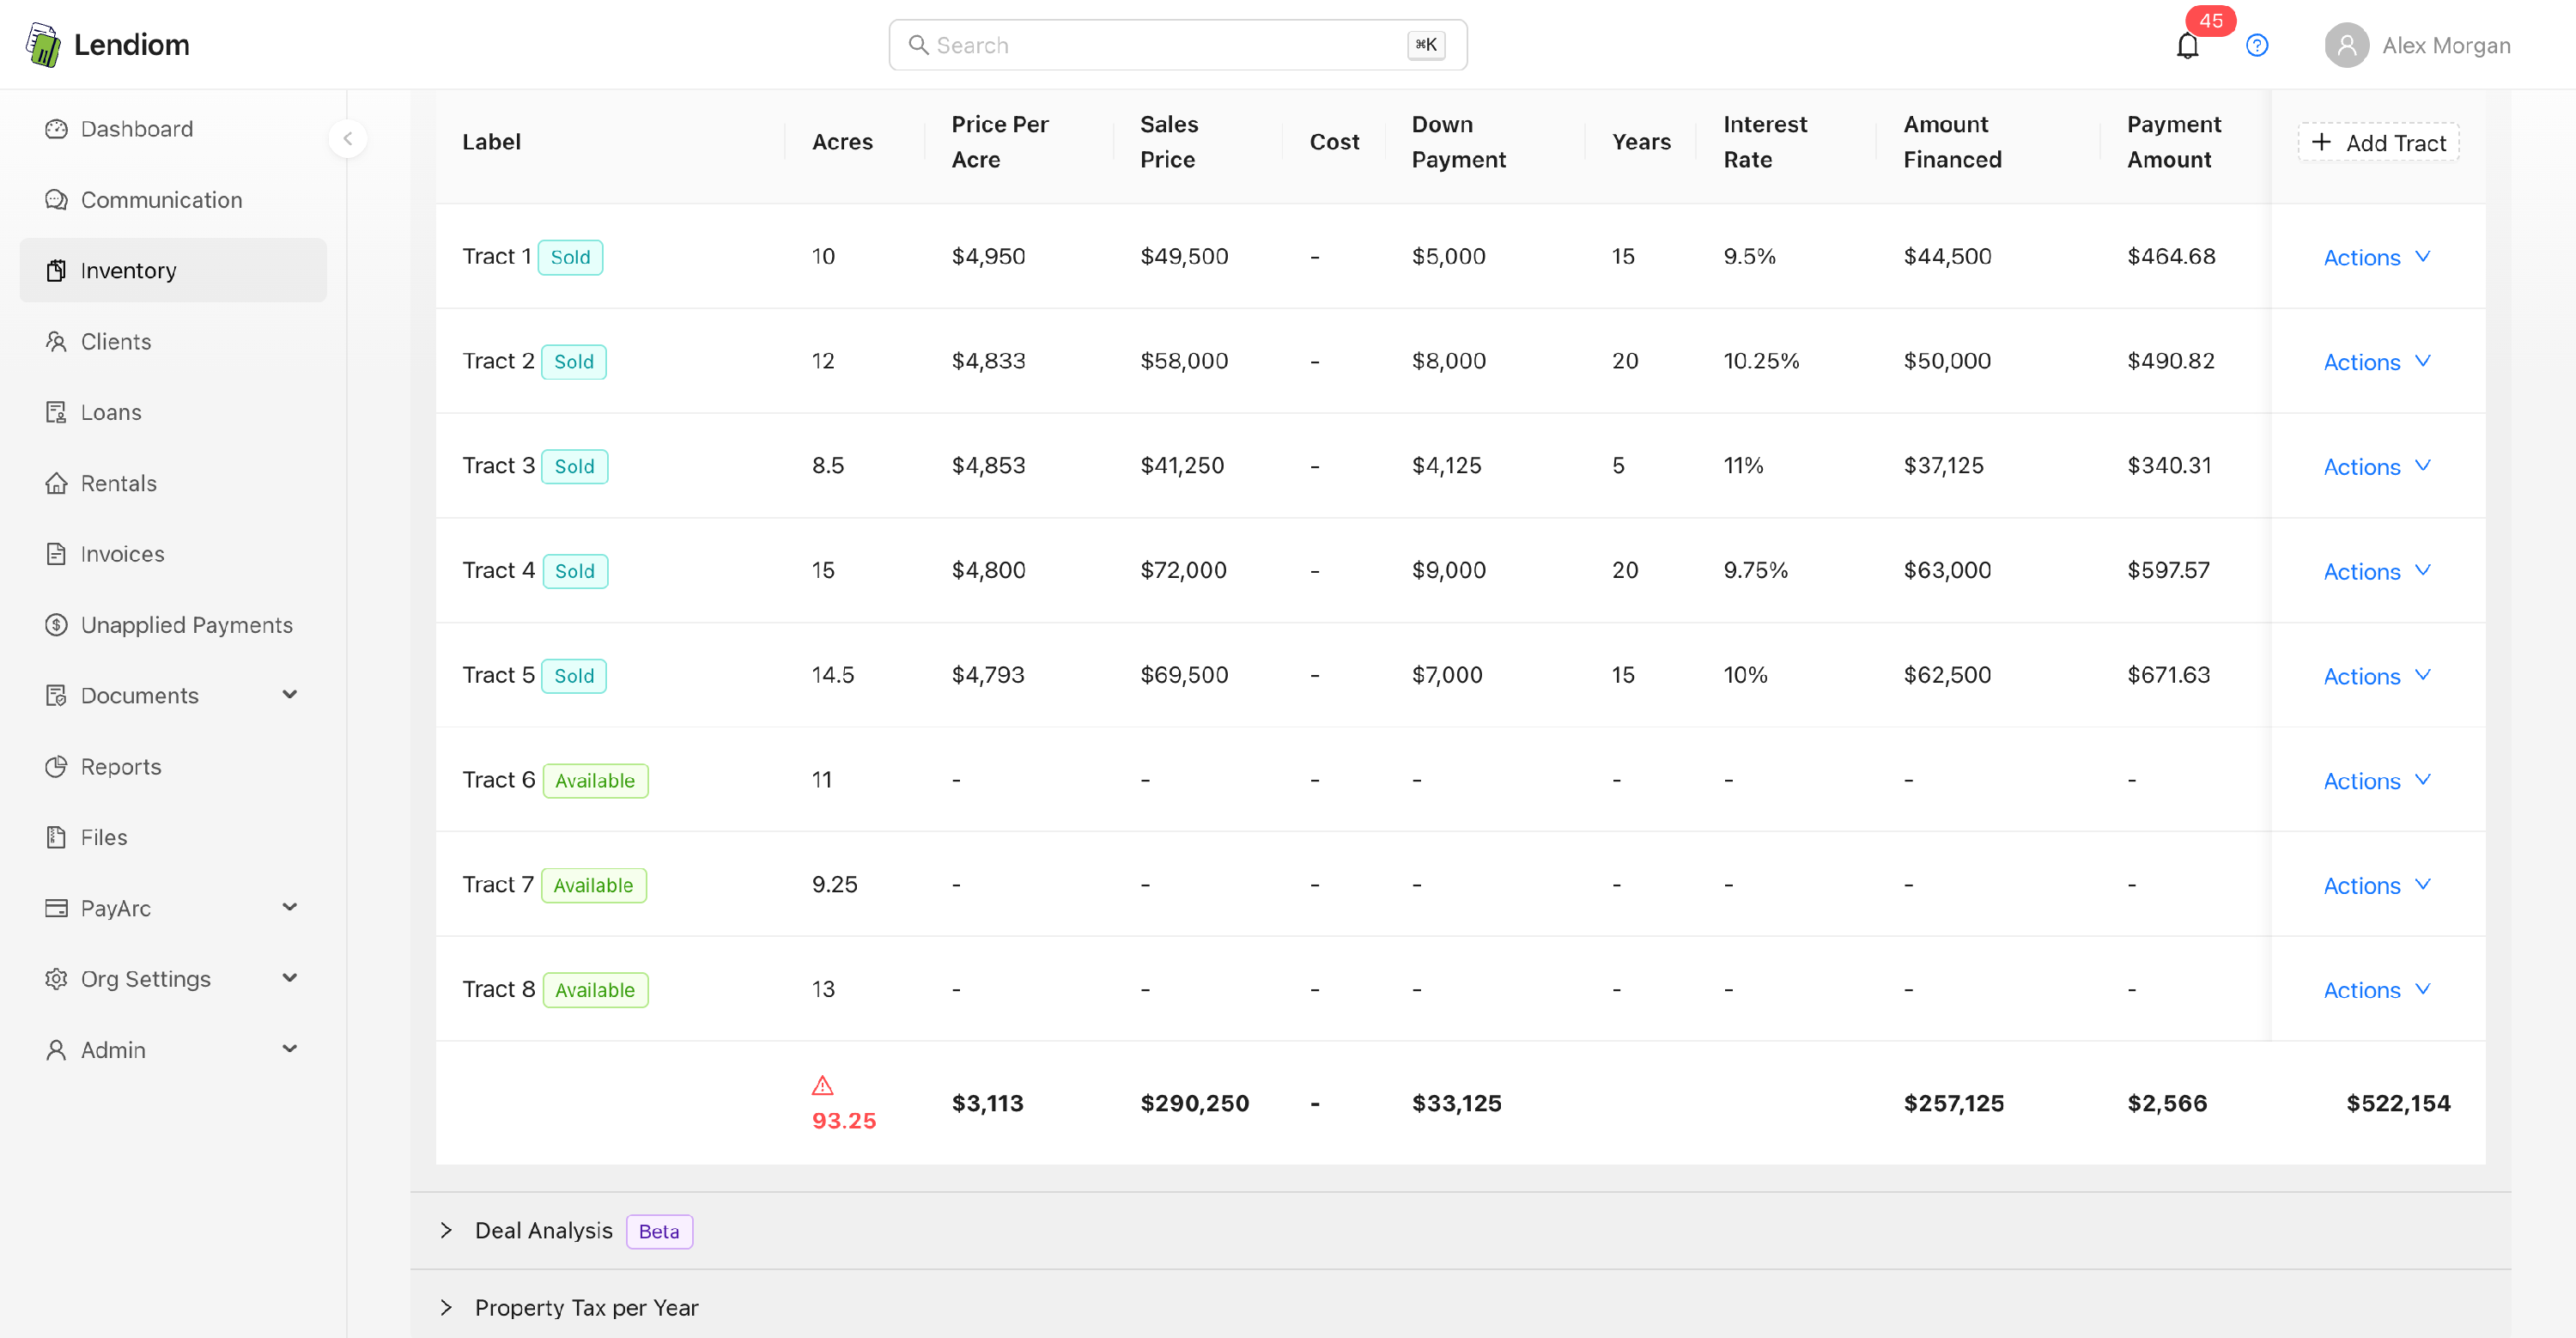Click the Lendiom logo icon
2576x1338 pixels.
tap(43, 45)
